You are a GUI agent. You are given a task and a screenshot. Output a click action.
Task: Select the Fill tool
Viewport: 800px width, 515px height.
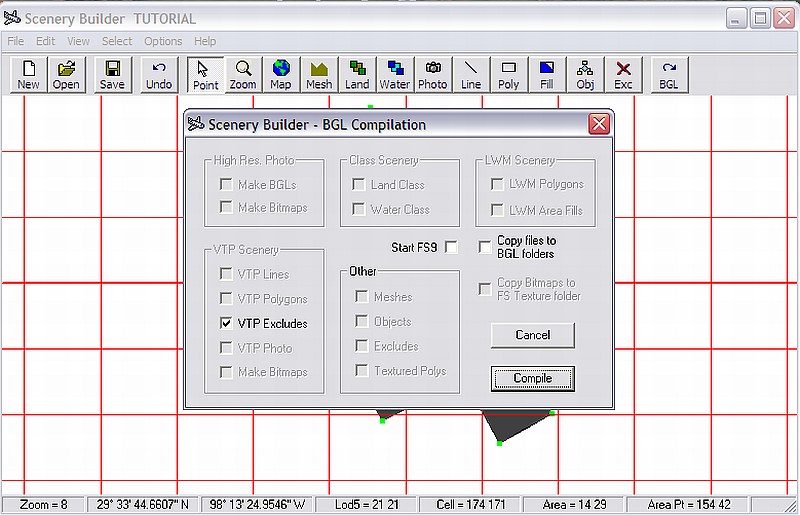tap(547, 75)
